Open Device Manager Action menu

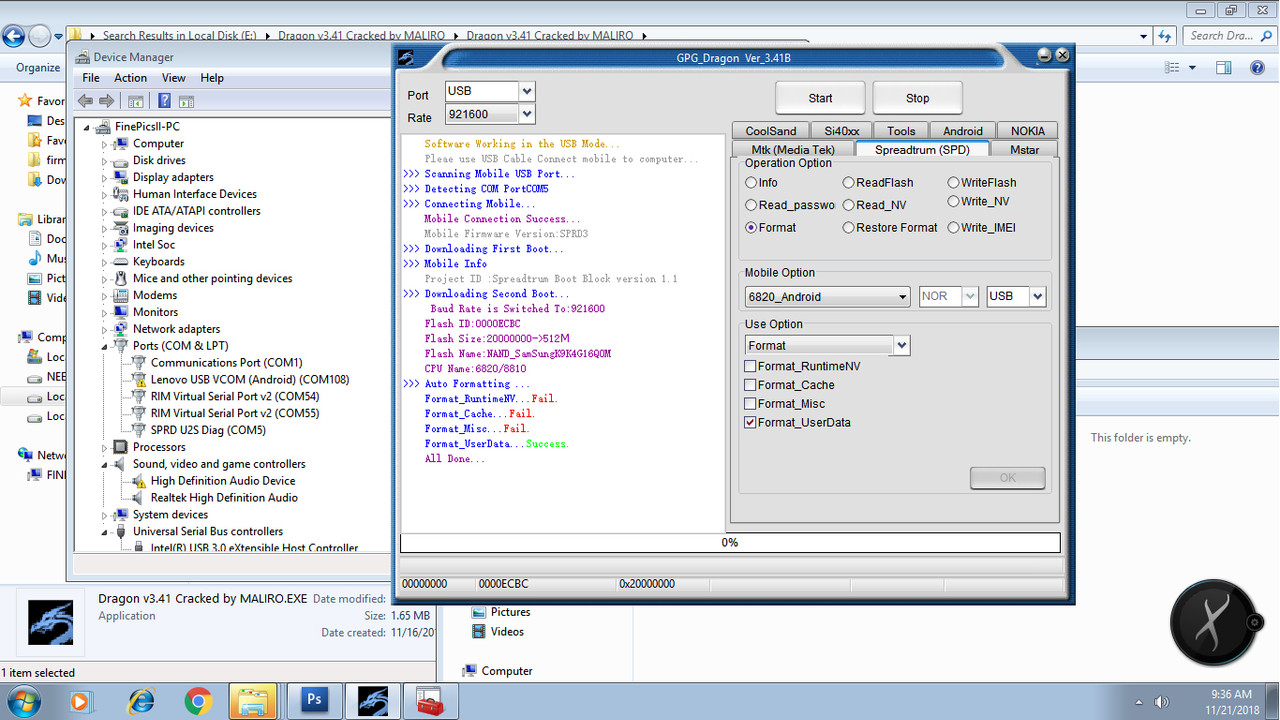tap(130, 78)
